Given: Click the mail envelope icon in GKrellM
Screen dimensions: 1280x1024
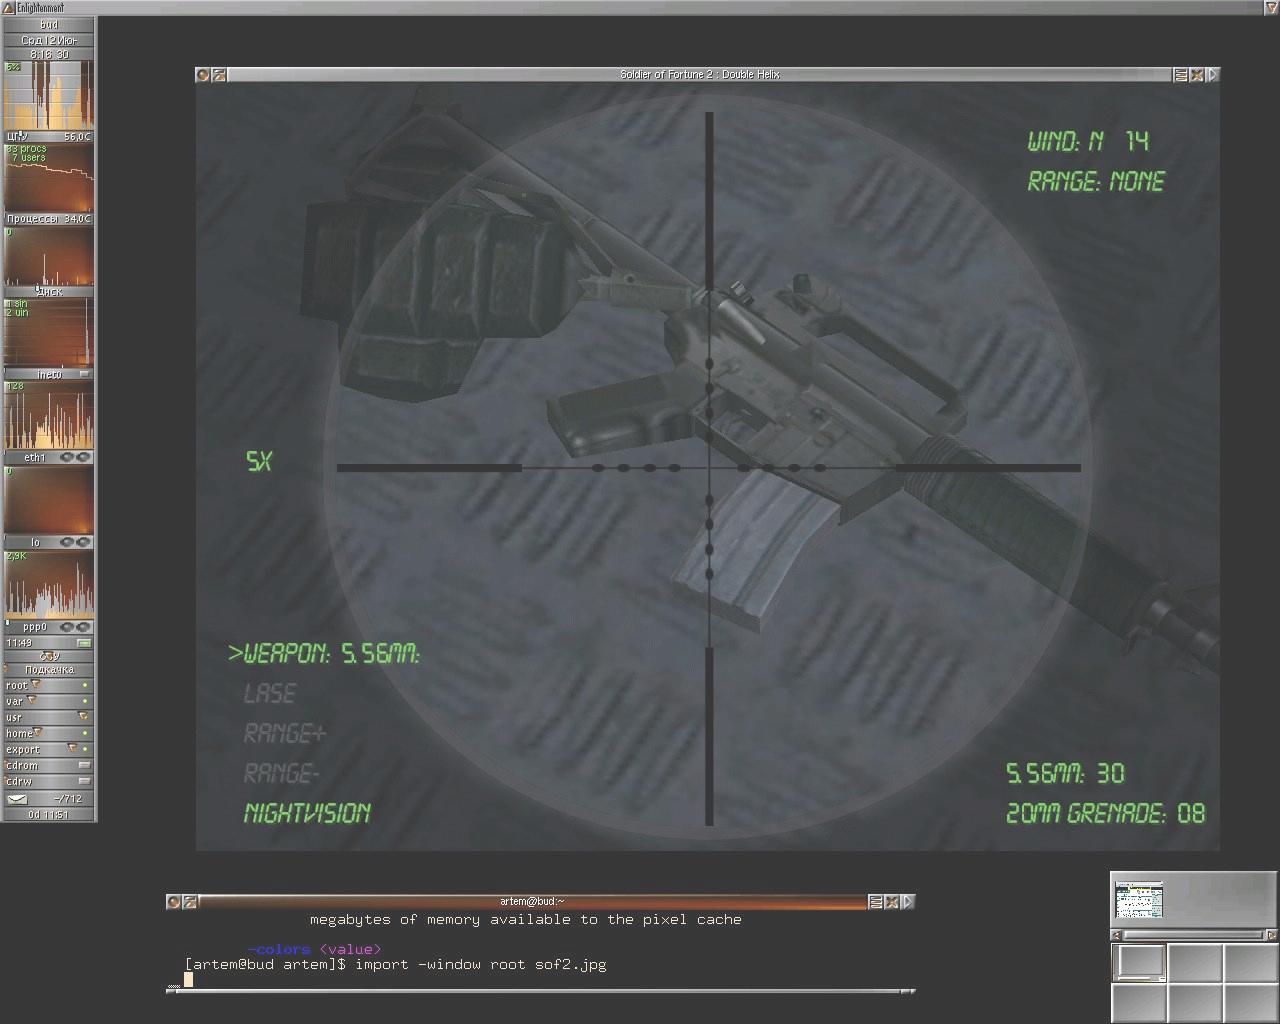Looking at the screenshot, I should pyautogui.click(x=18, y=799).
